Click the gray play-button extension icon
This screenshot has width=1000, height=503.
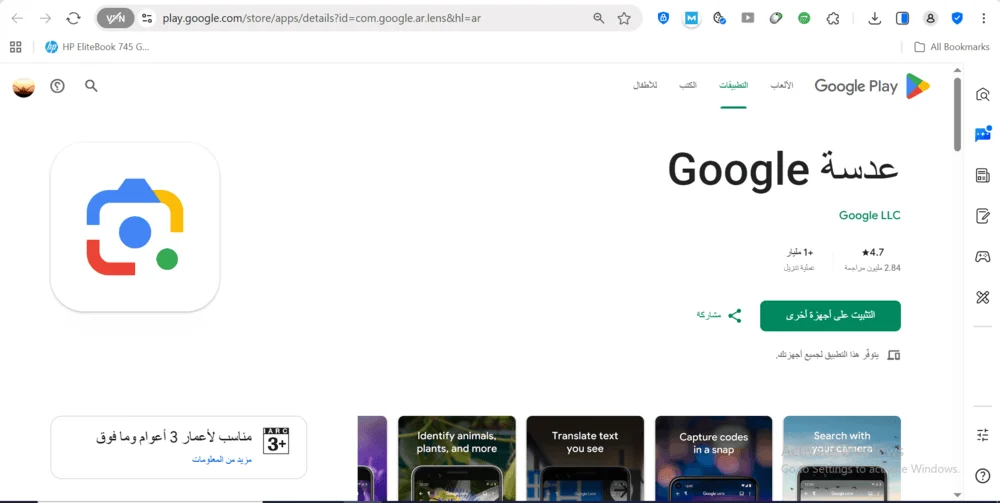click(747, 18)
